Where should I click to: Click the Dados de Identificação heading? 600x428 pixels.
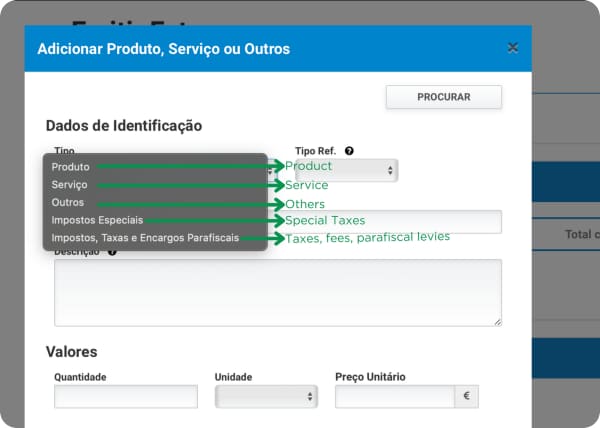[x=124, y=126]
